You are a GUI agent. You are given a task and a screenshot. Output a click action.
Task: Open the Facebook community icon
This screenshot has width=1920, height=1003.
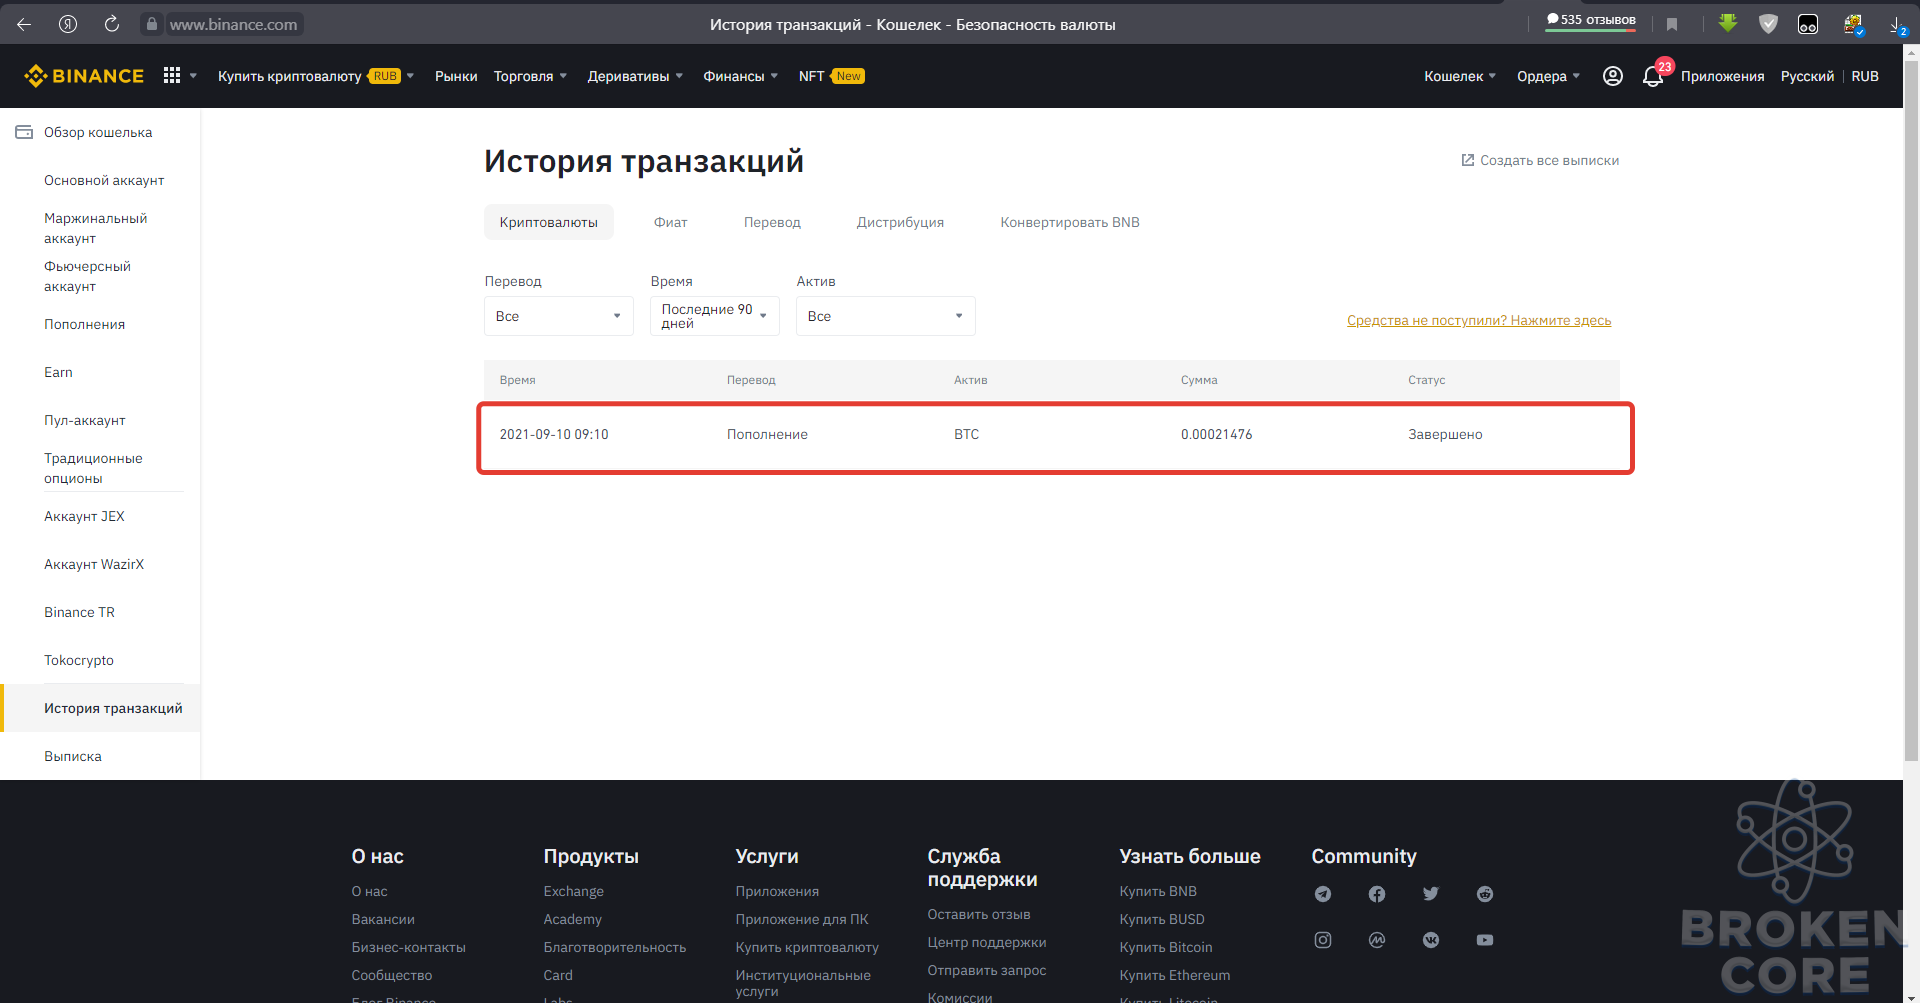pyautogui.click(x=1377, y=894)
